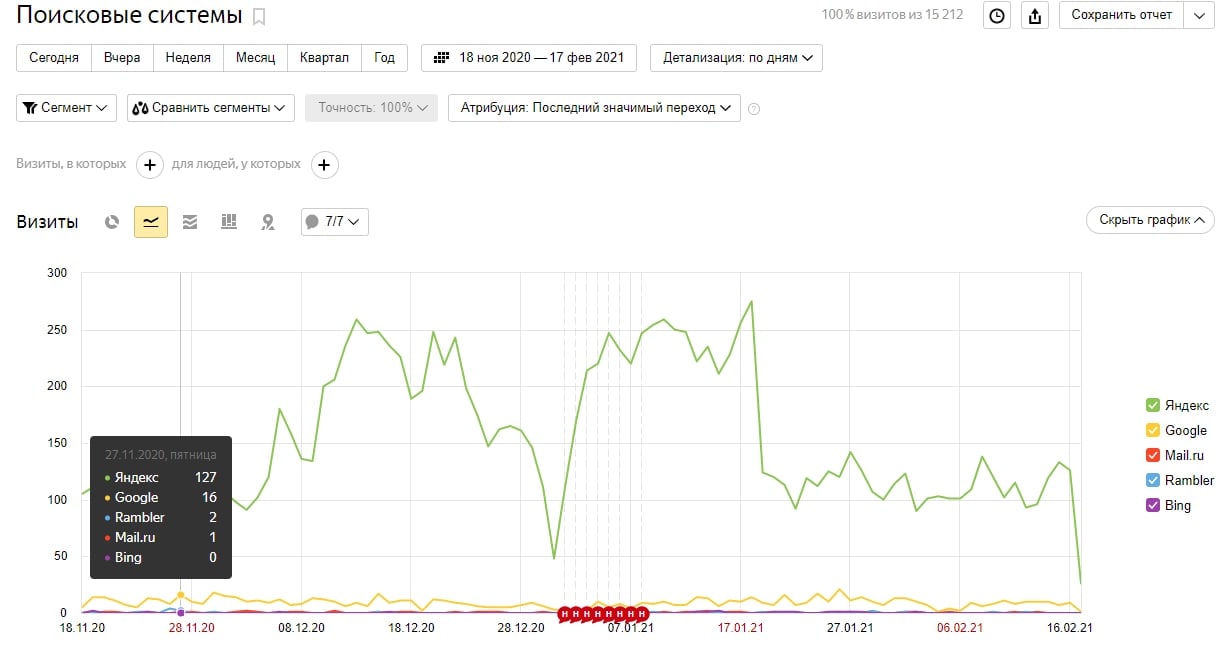
Task: Click the Визиты metric label
Action: [47, 222]
